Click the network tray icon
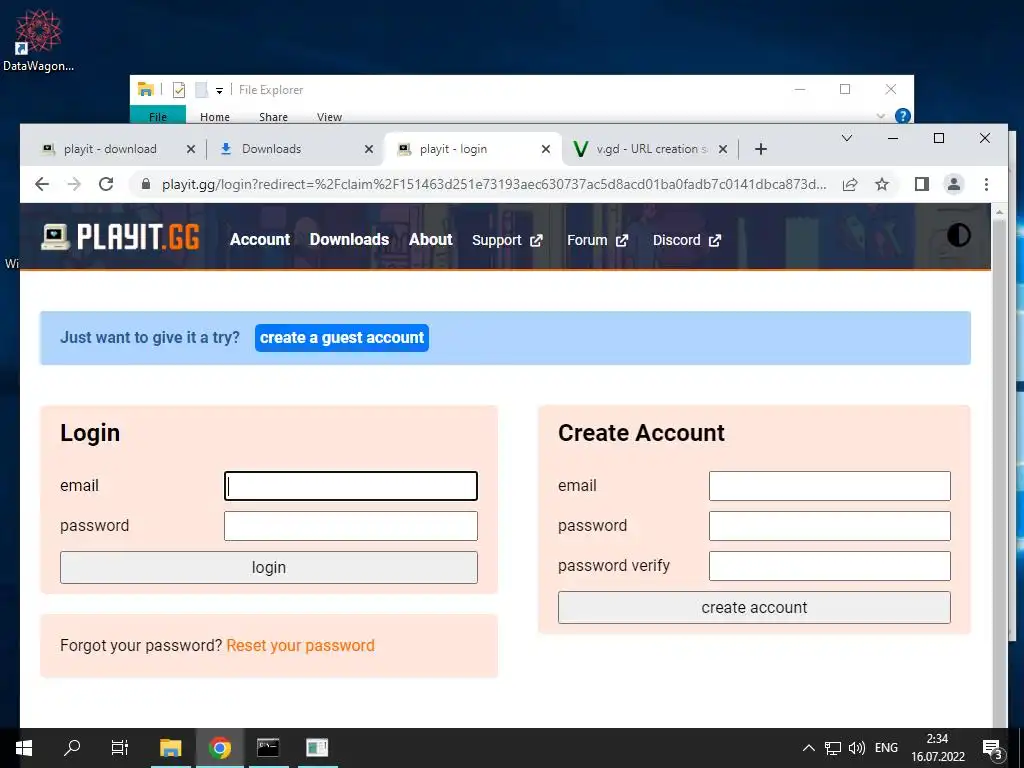Screen dimensions: 1024x768 pos(833,748)
